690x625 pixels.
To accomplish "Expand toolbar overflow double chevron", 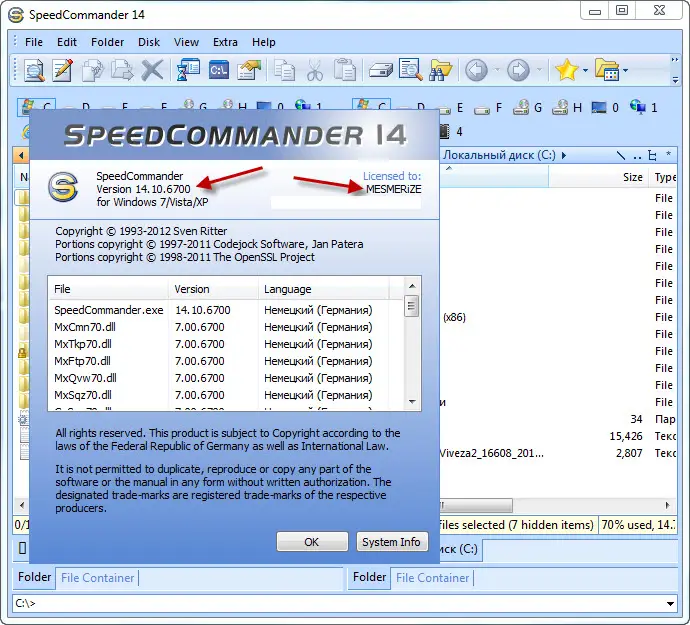I will (675, 59).
